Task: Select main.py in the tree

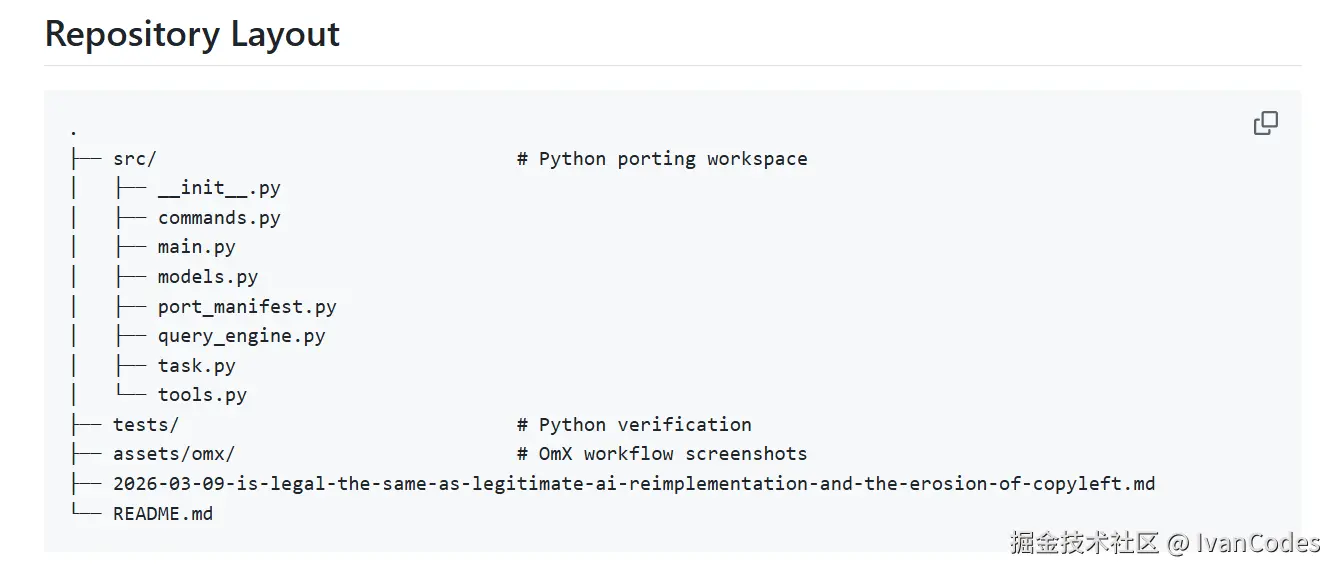Action: coord(196,247)
